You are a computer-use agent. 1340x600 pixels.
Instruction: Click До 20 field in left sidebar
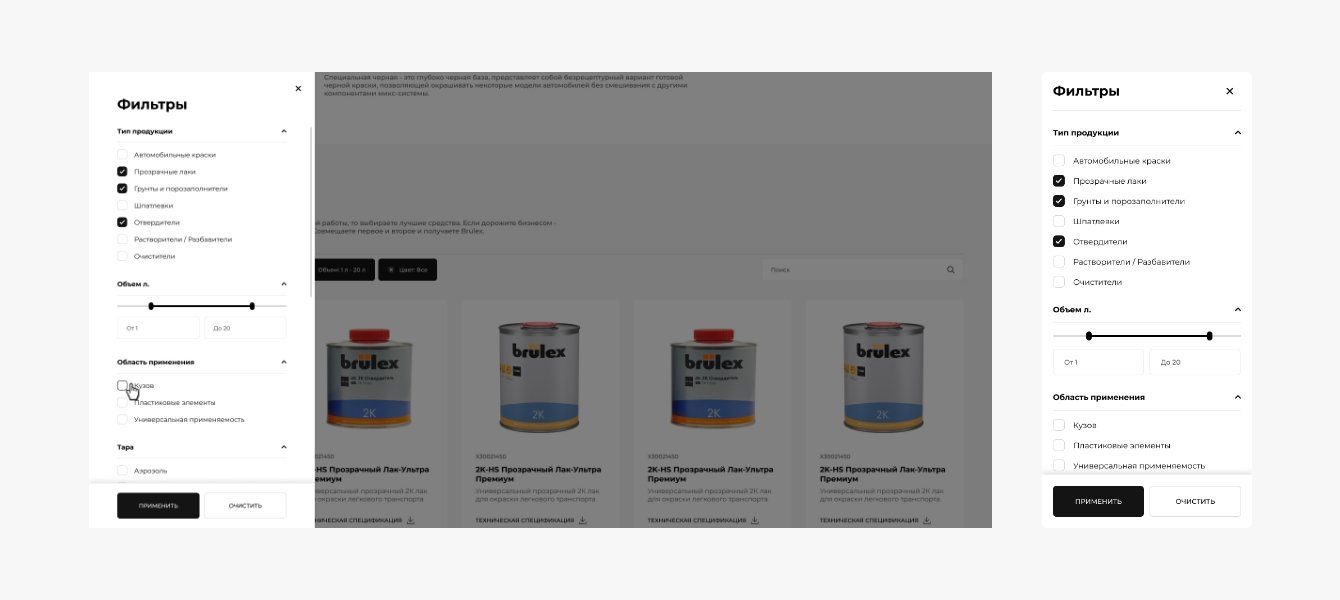245,328
